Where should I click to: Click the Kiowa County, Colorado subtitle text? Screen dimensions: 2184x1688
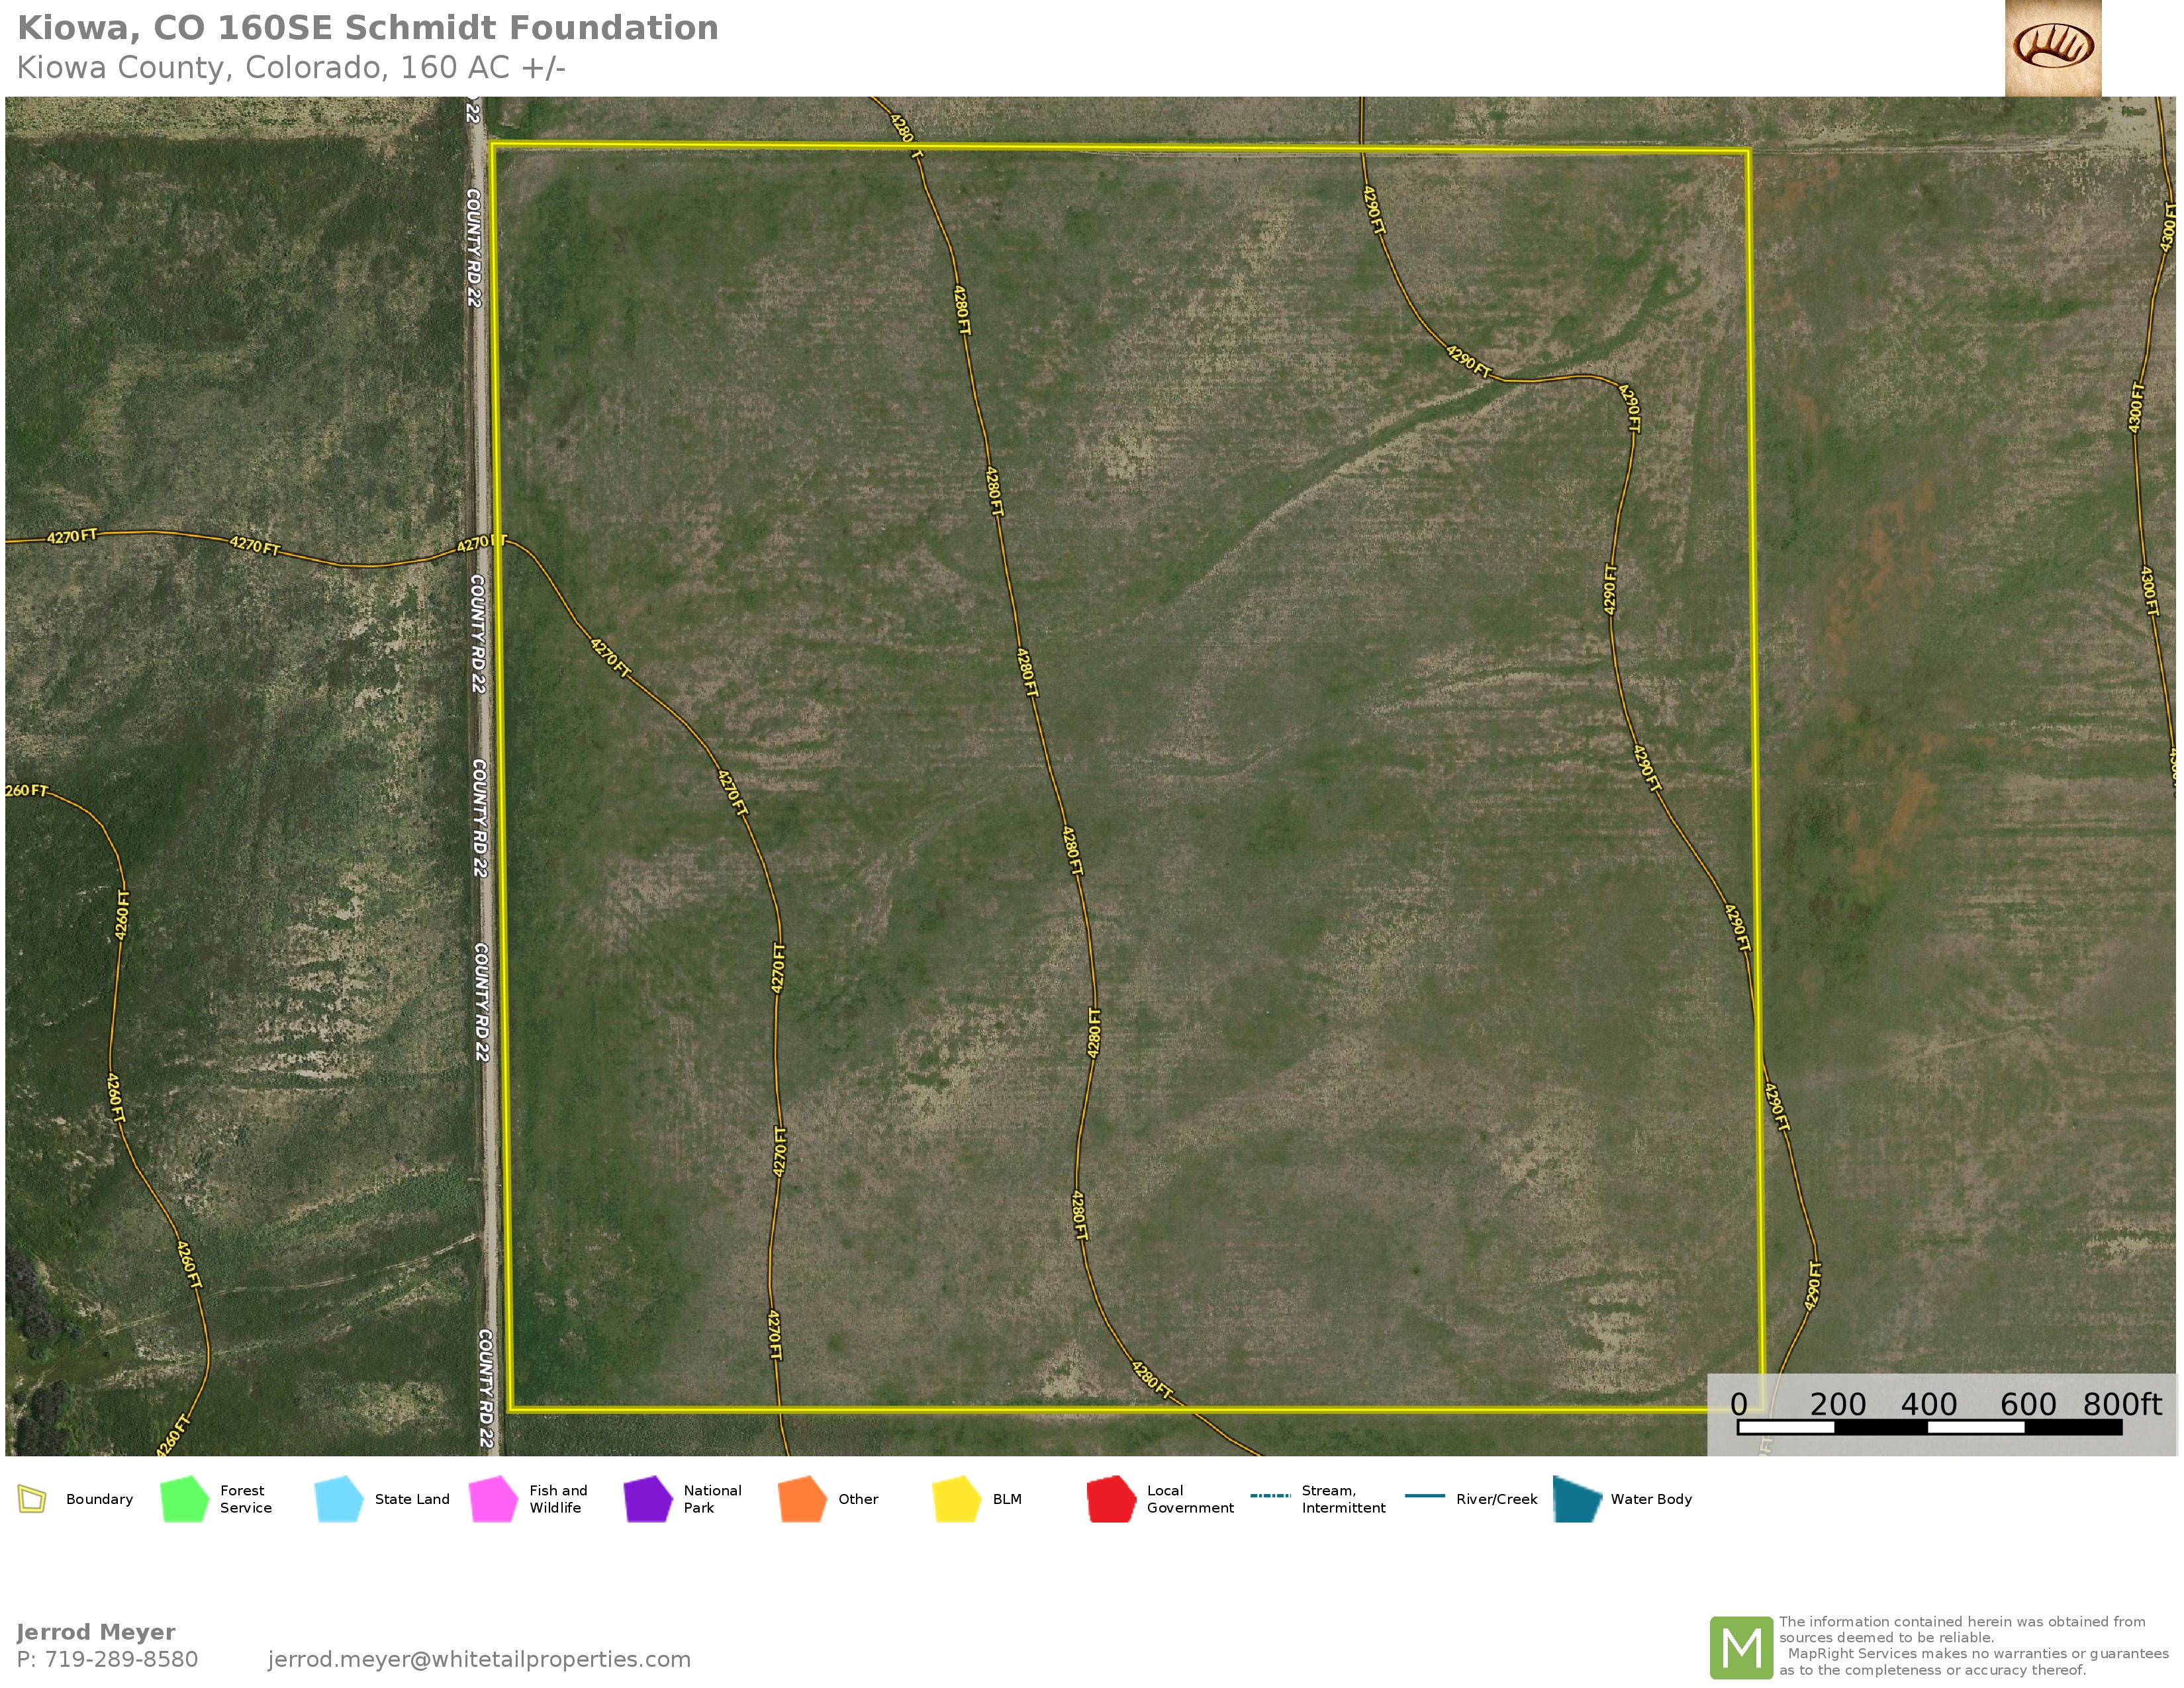click(x=291, y=68)
